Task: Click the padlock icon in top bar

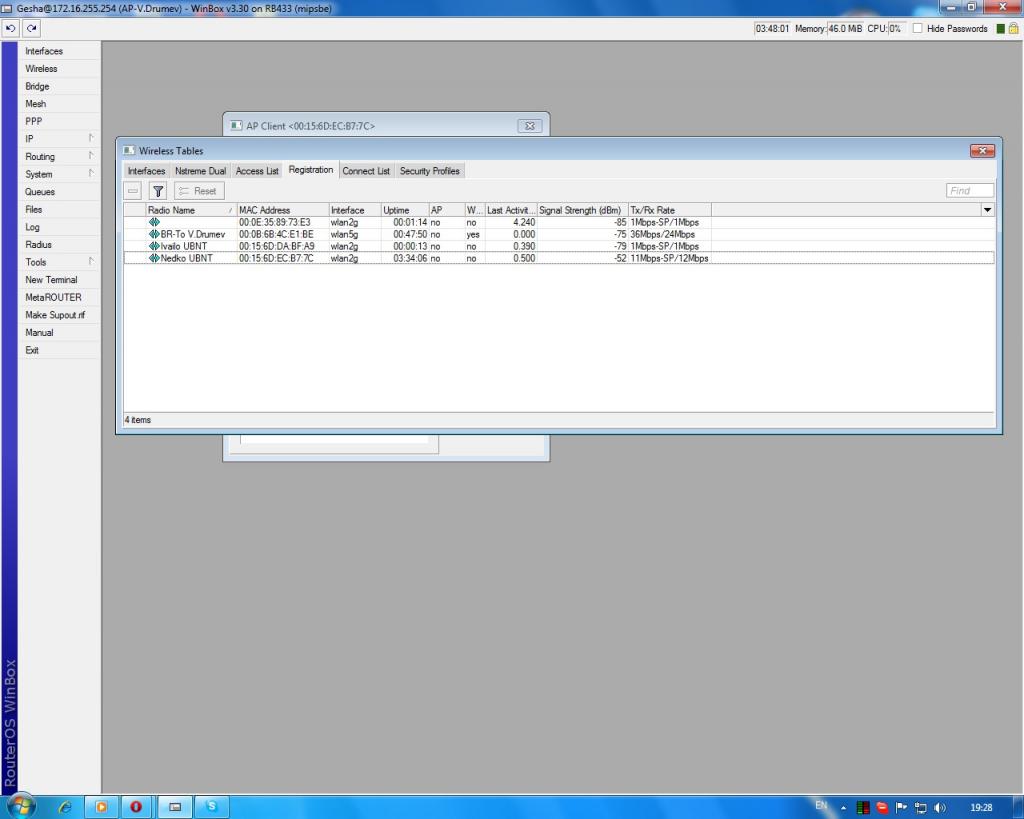Action: (x=1013, y=28)
